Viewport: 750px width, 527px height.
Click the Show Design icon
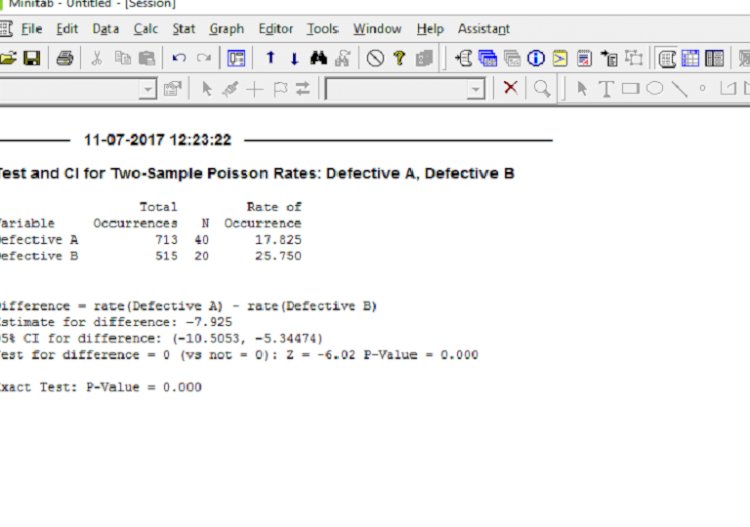tap(634, 58)
